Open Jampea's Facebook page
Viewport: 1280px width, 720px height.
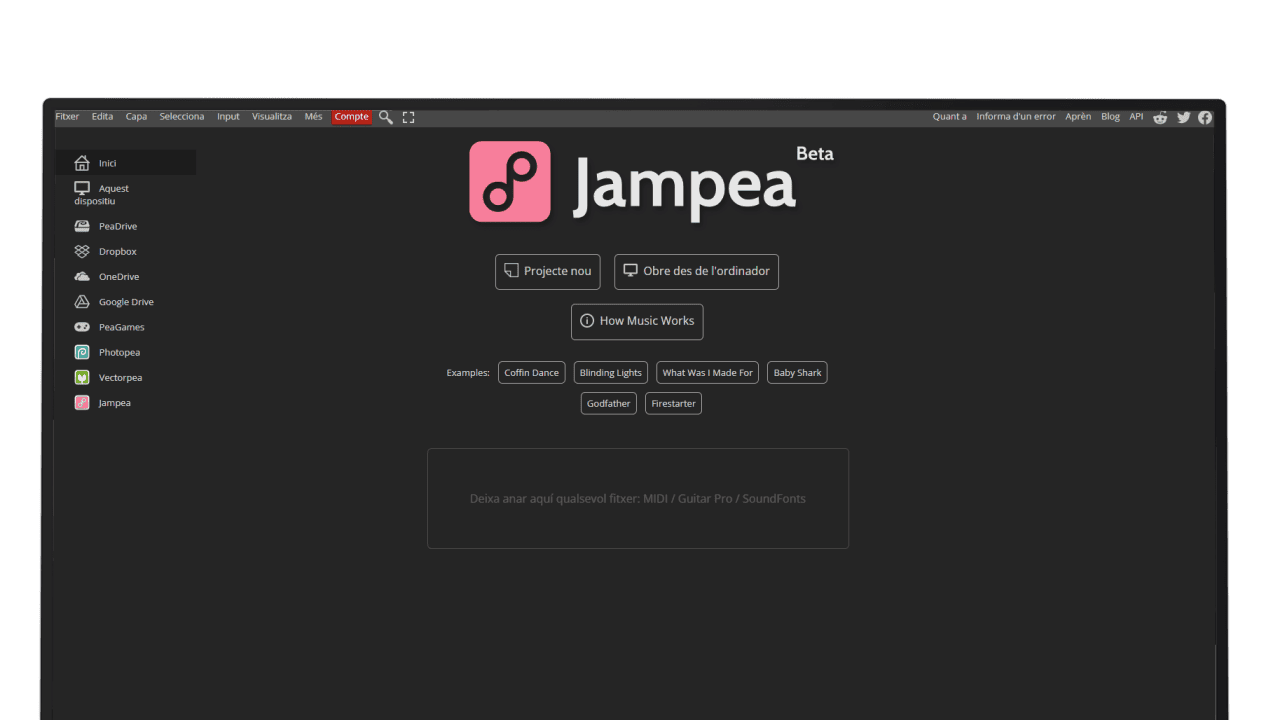pyautogui.click(x=1205, y=117)
